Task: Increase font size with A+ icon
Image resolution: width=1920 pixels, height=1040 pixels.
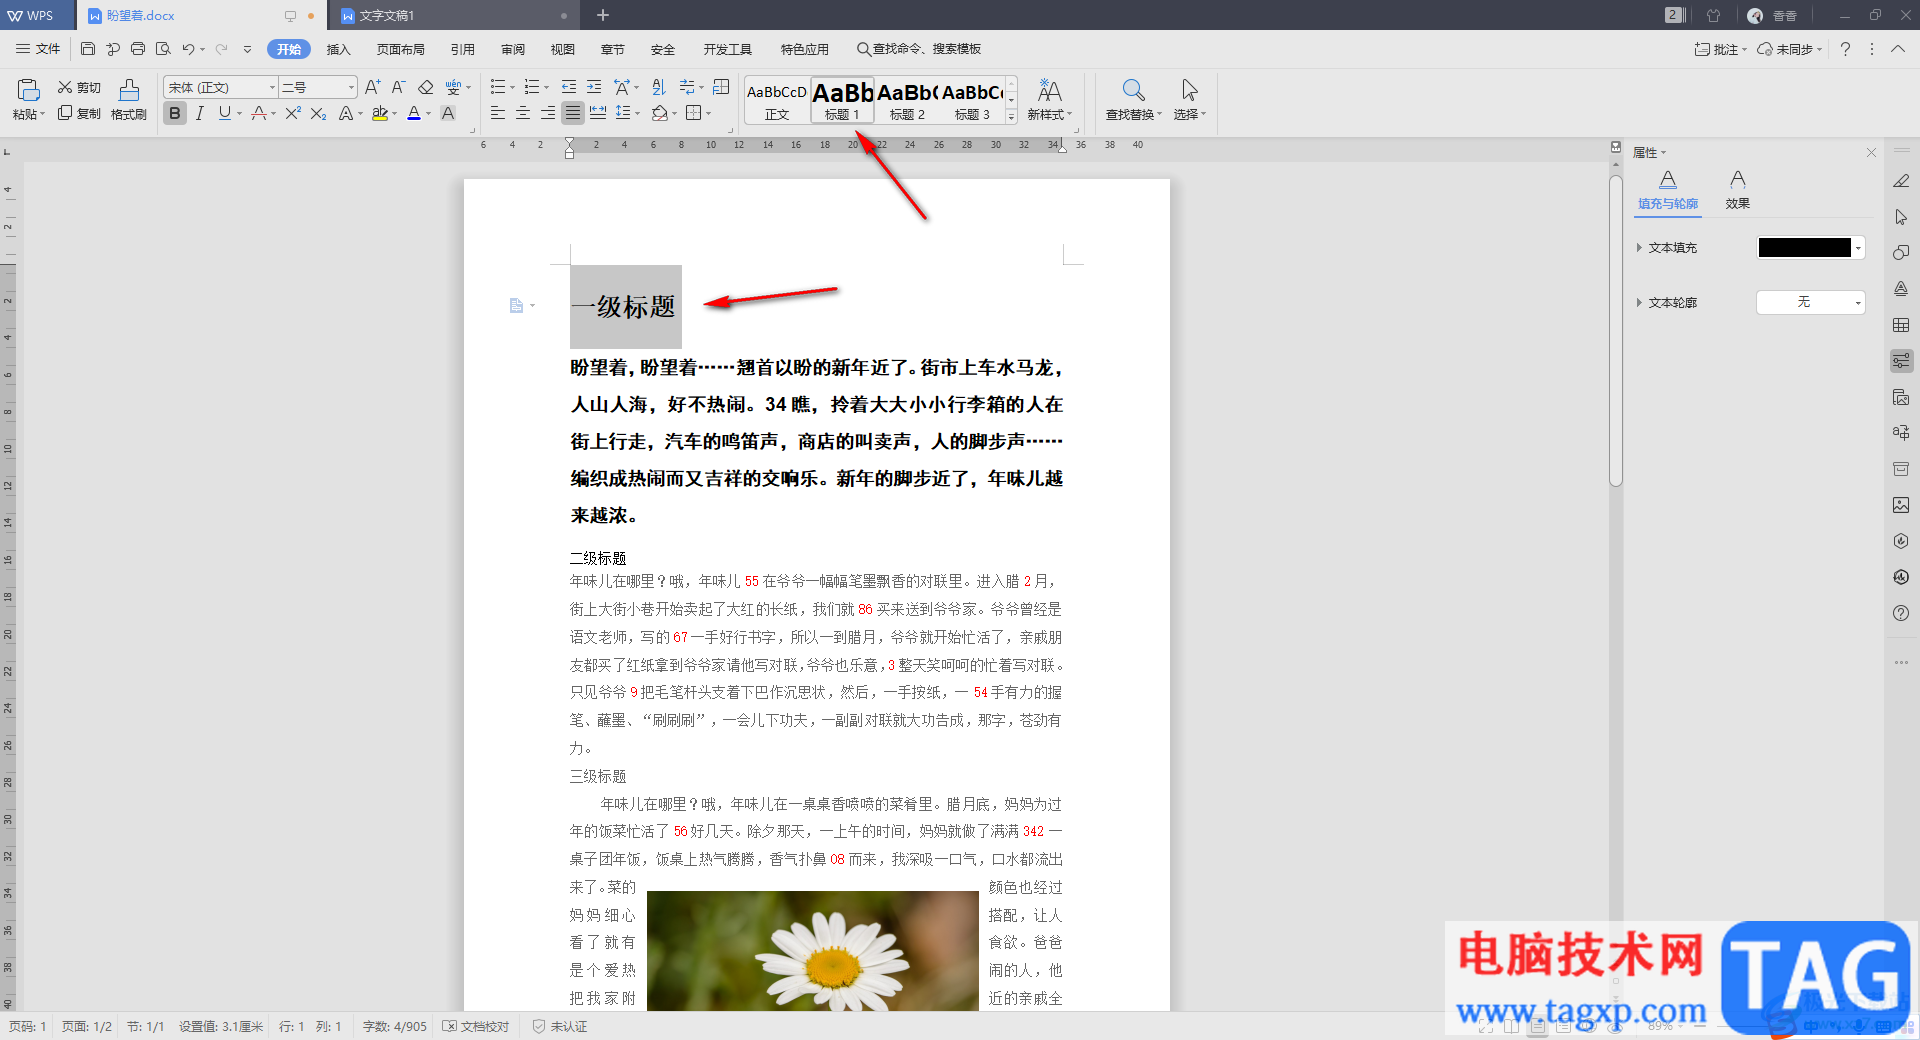Action: point(372,88)
